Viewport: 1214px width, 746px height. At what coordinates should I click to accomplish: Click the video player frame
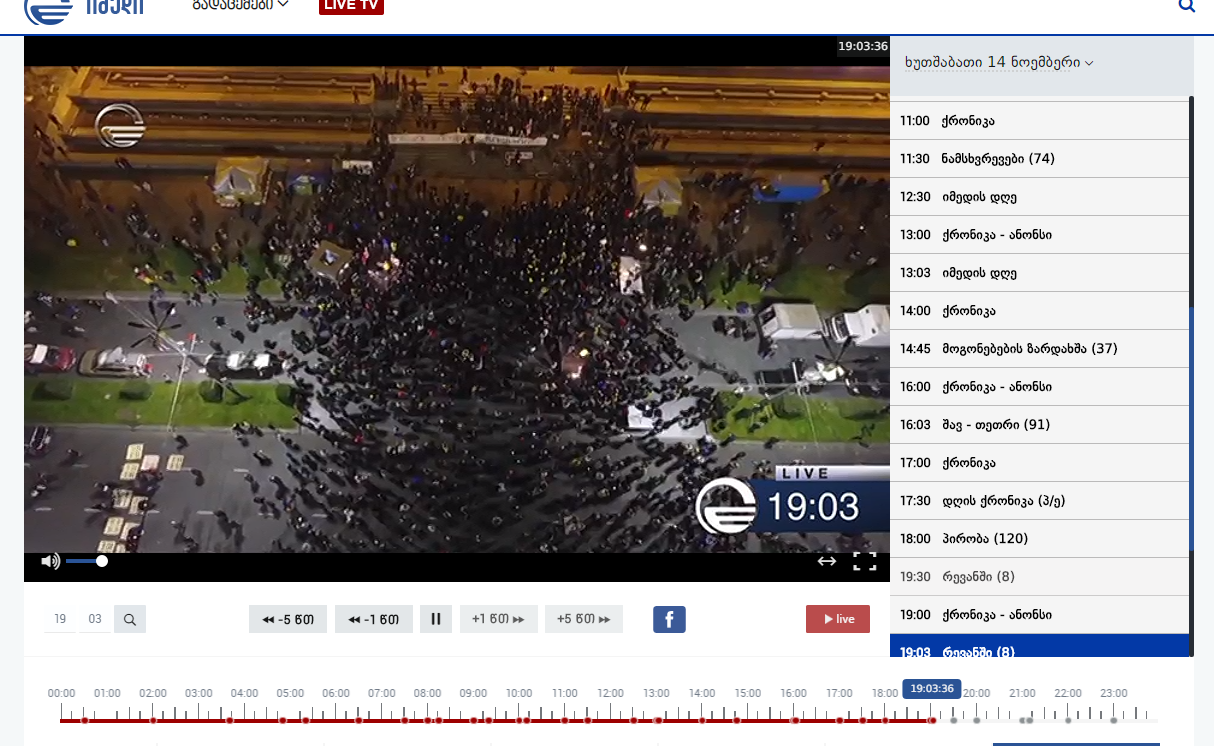(457, 309)
